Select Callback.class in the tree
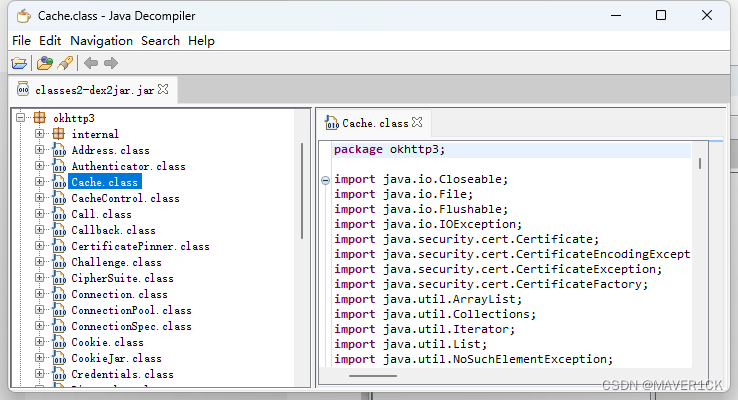Viewport: 738px width, 400px height. pos(113,230)
